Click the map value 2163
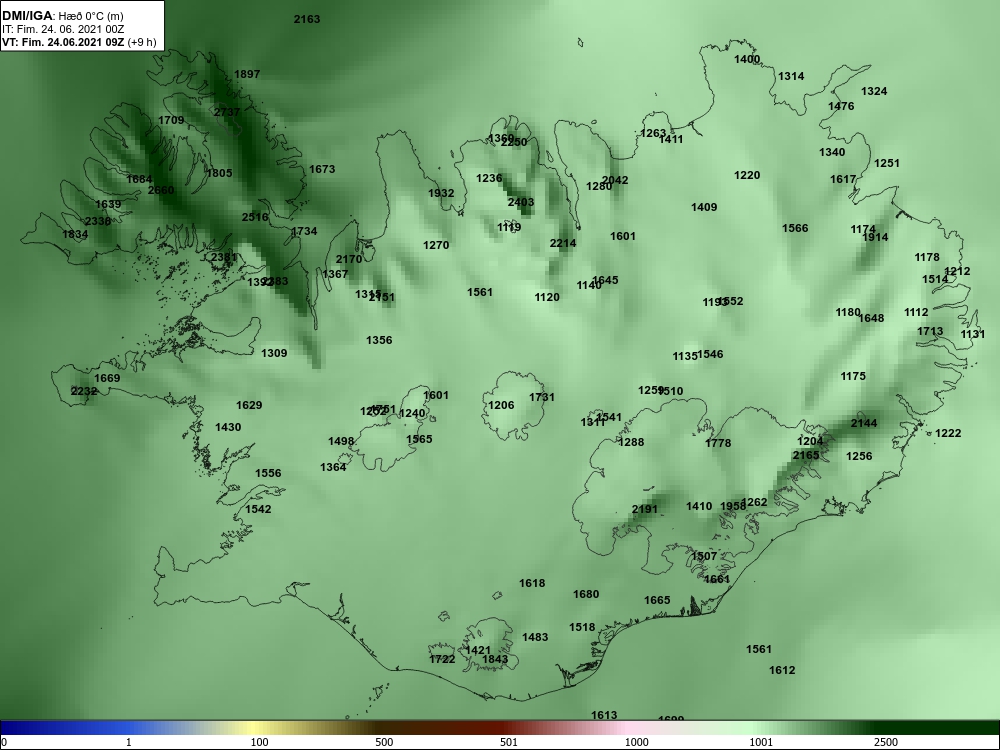 pyautogui.click(x=307, y=19)
